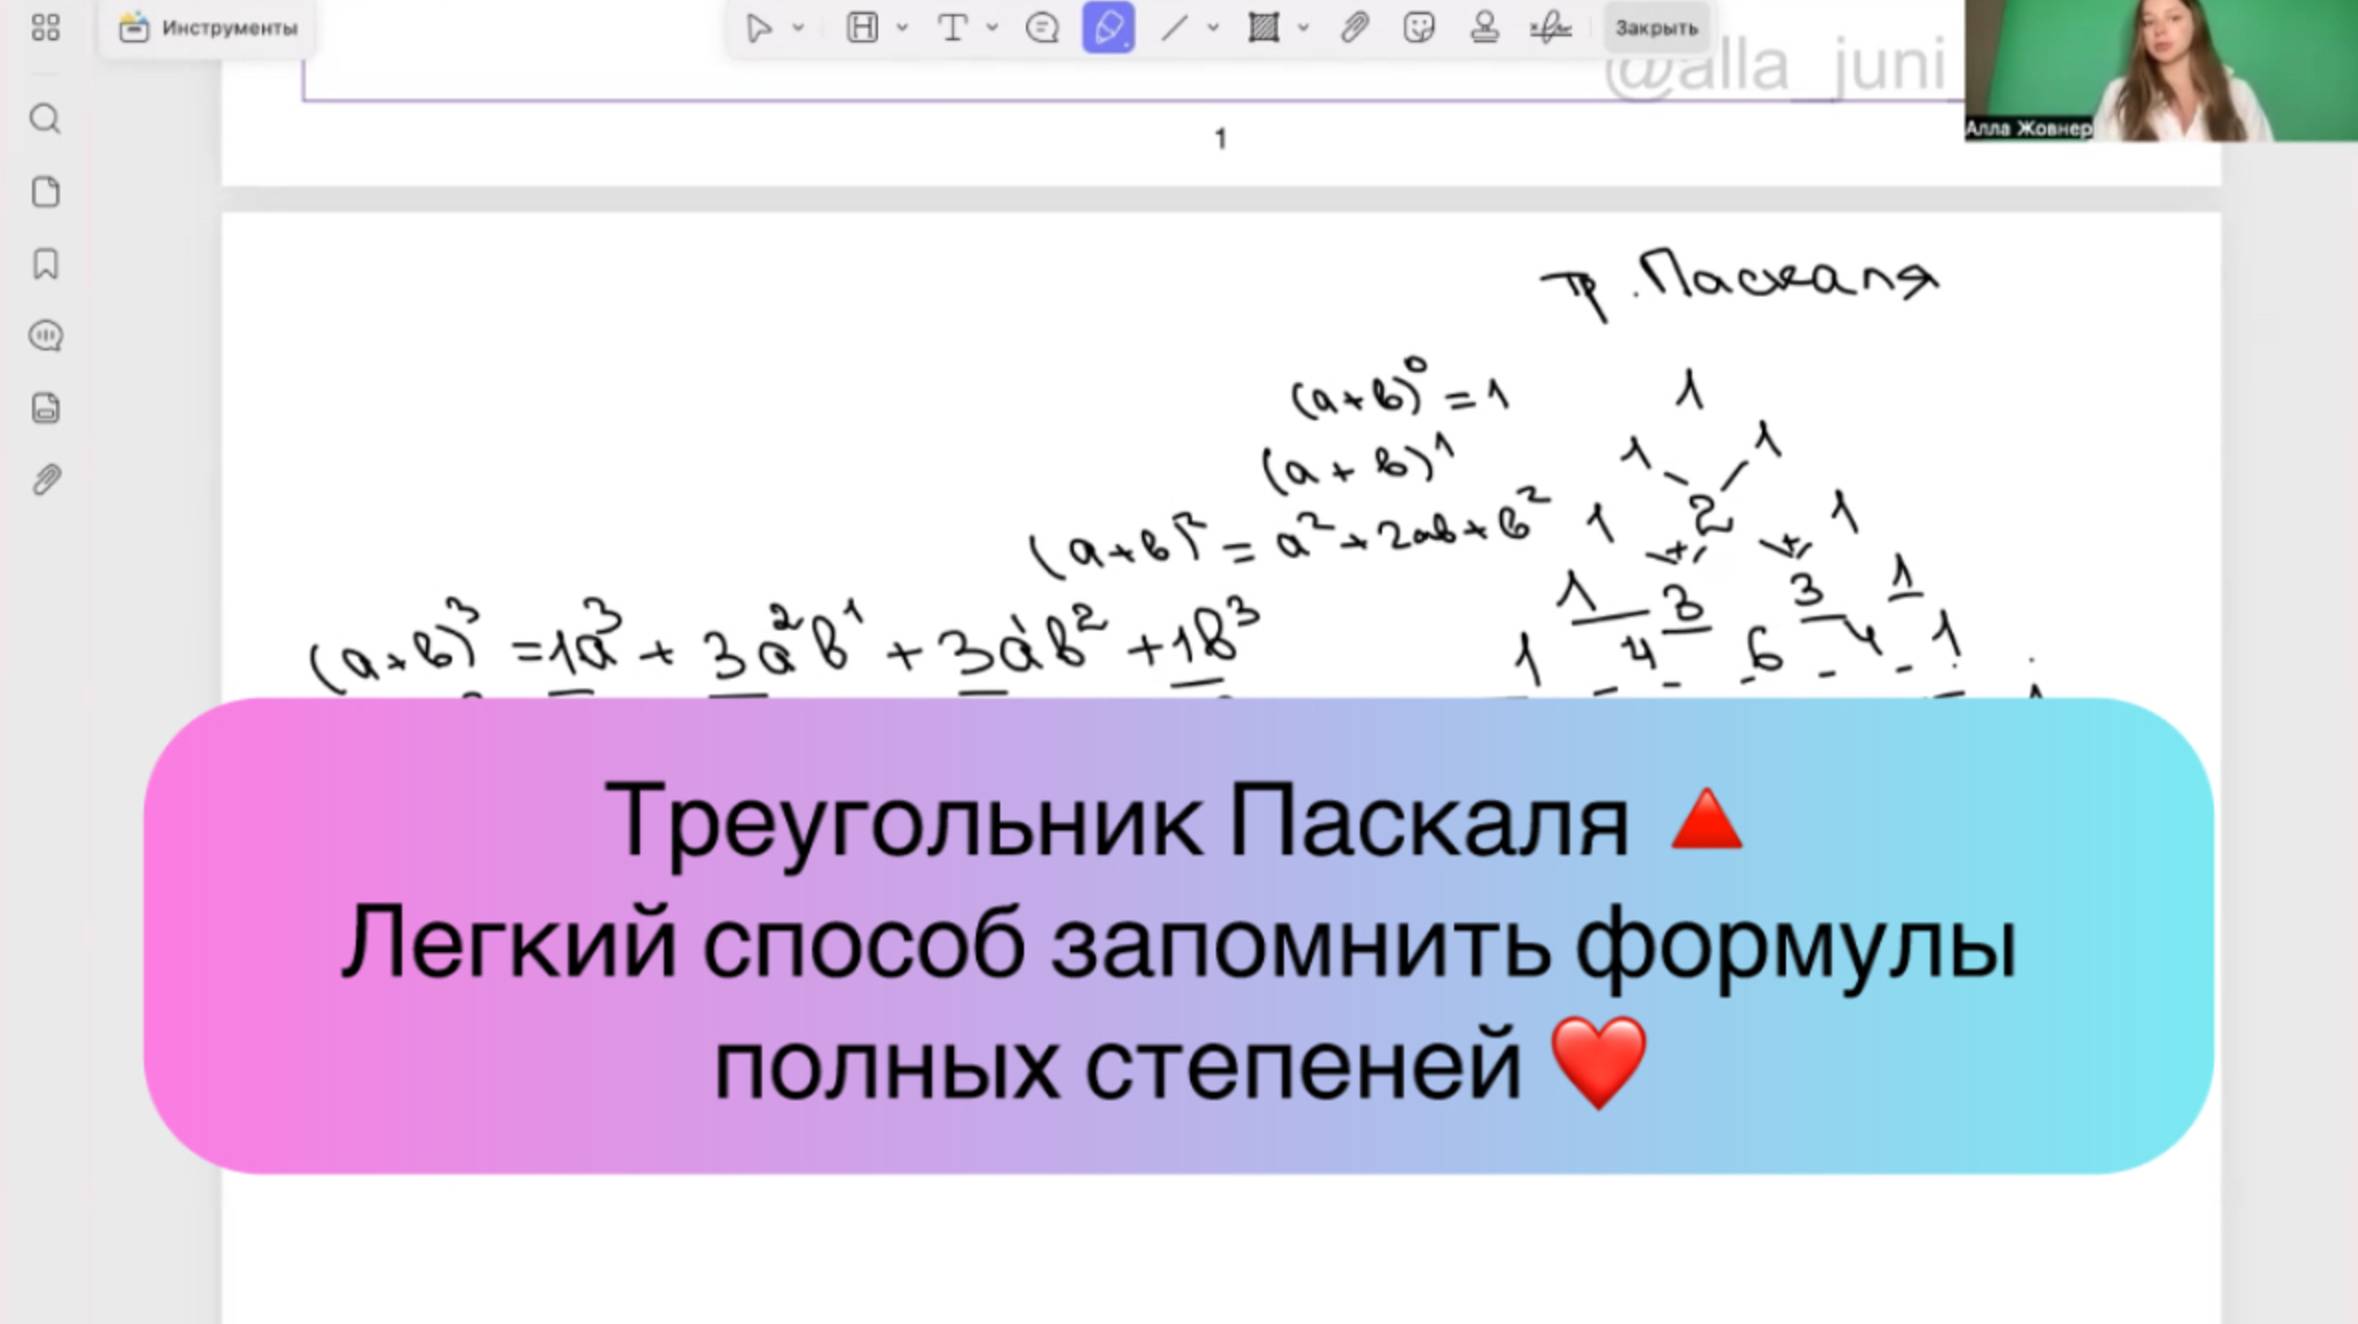
Task: Open search in the left sidebar
Action: pos(45,119)
